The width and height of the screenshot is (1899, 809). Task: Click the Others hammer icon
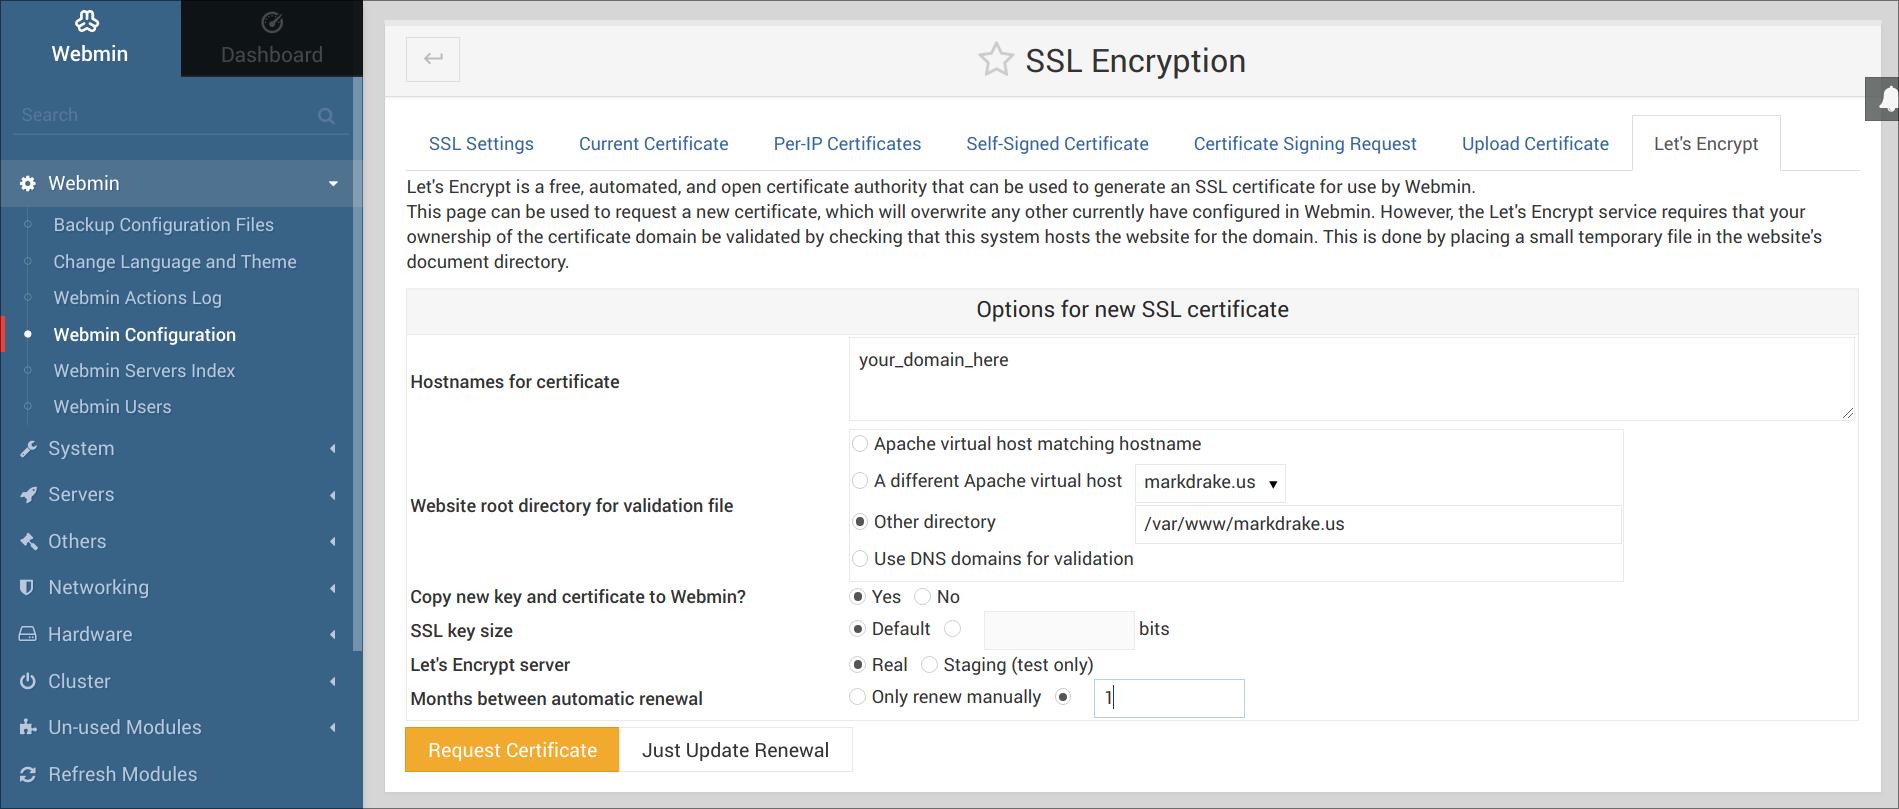(x=28, y=541)
